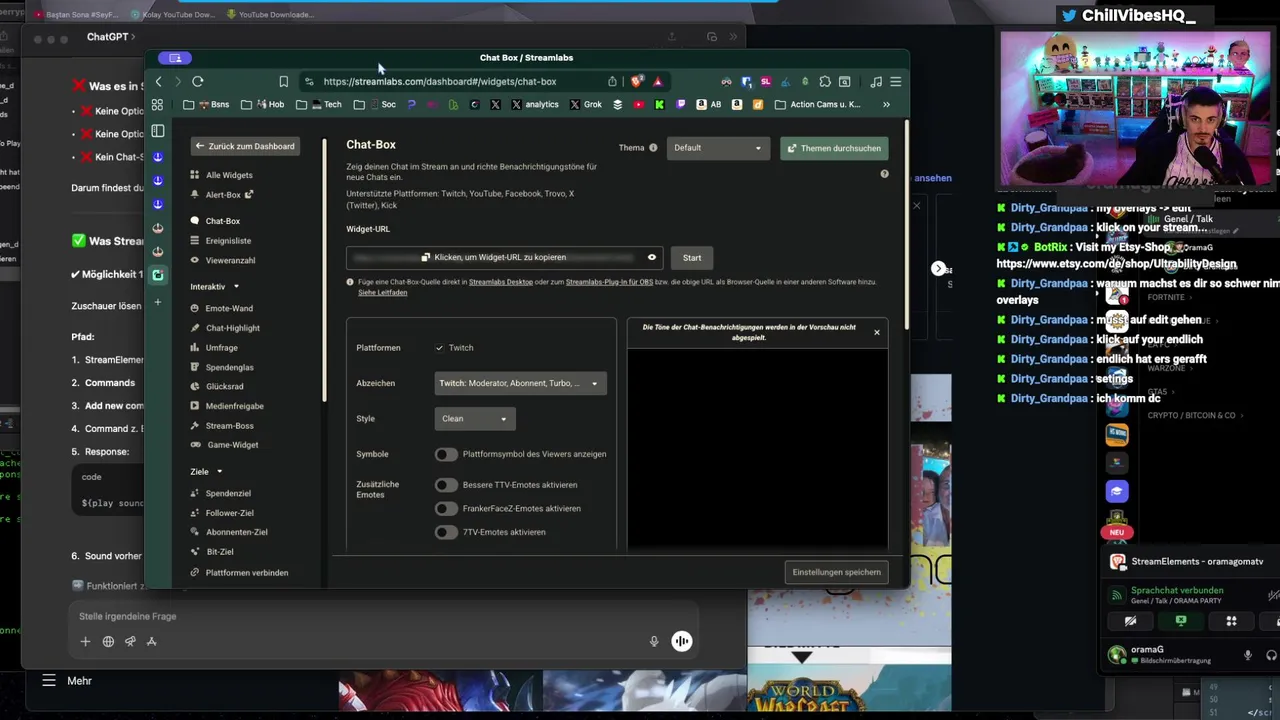Open the Grok bookmark
The width and height of the screenshot is (1280, 720).
coord(585,104)
